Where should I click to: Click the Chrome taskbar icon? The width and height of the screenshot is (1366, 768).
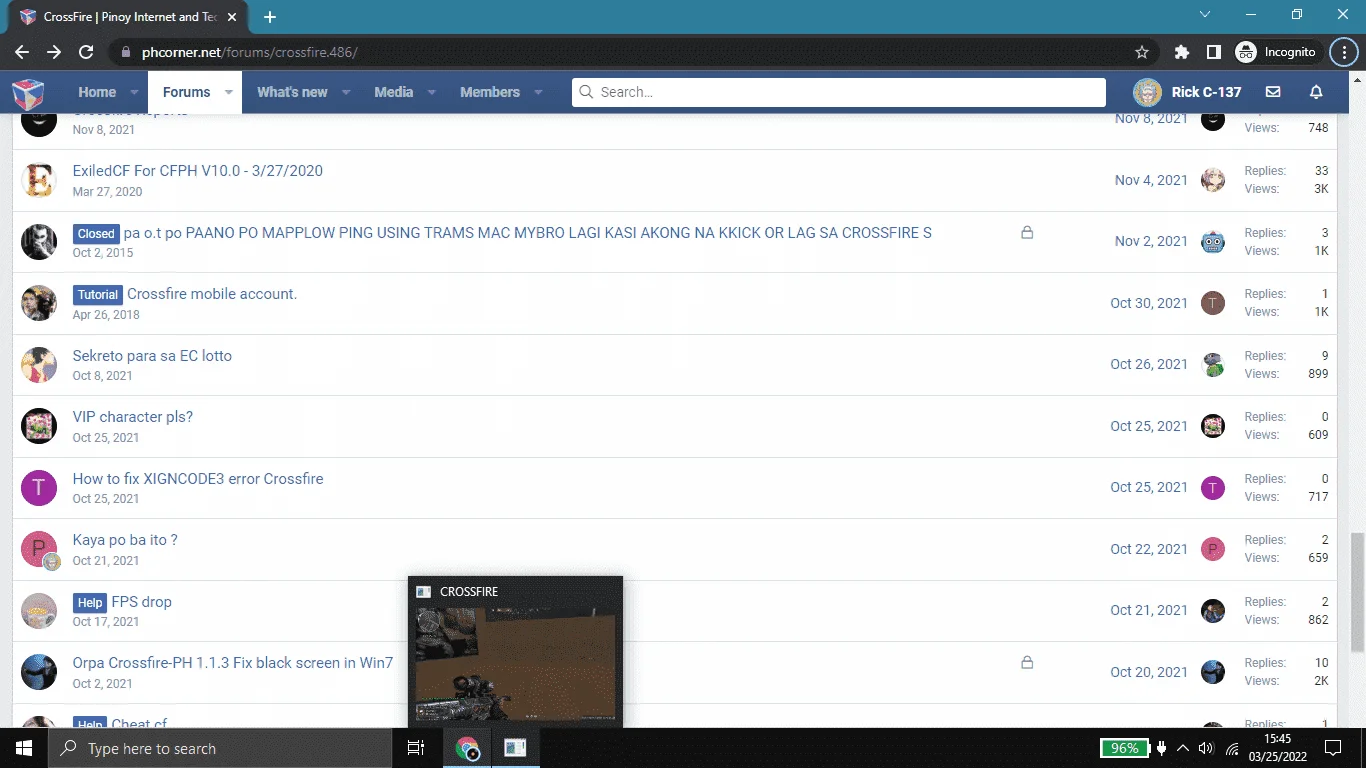tap(467, 748)
